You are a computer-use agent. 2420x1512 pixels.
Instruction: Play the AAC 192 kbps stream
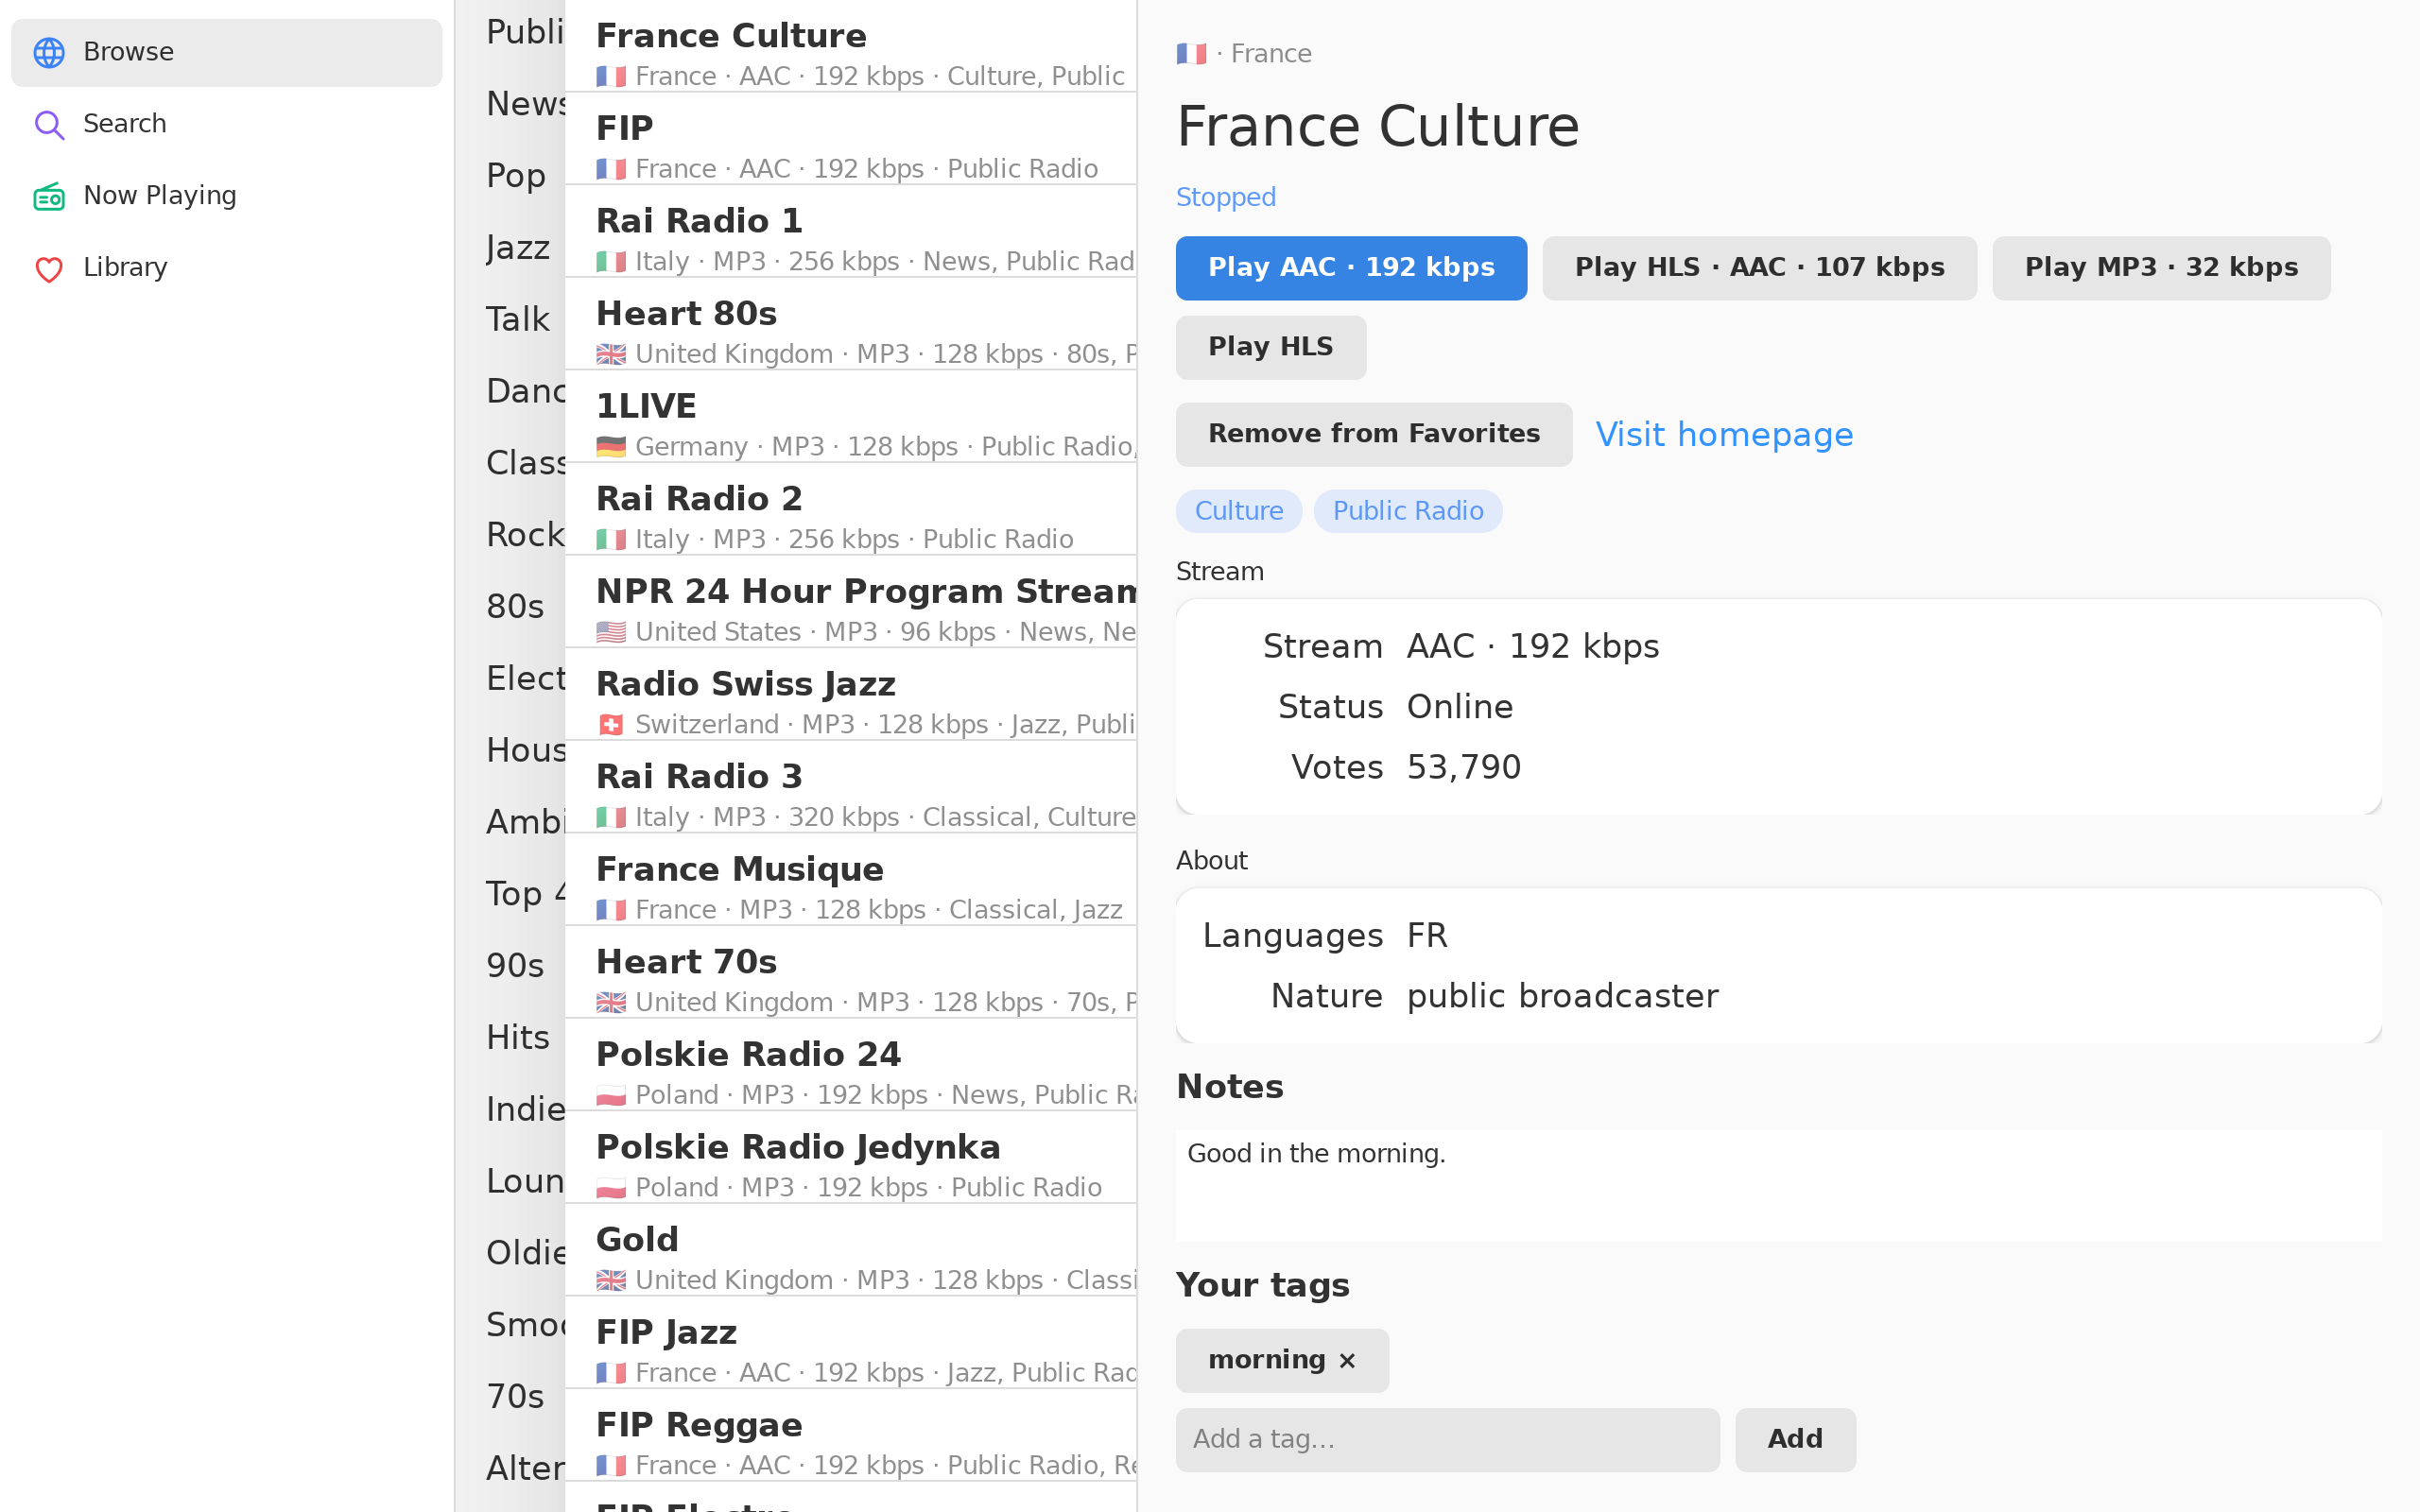point(1351,268)
